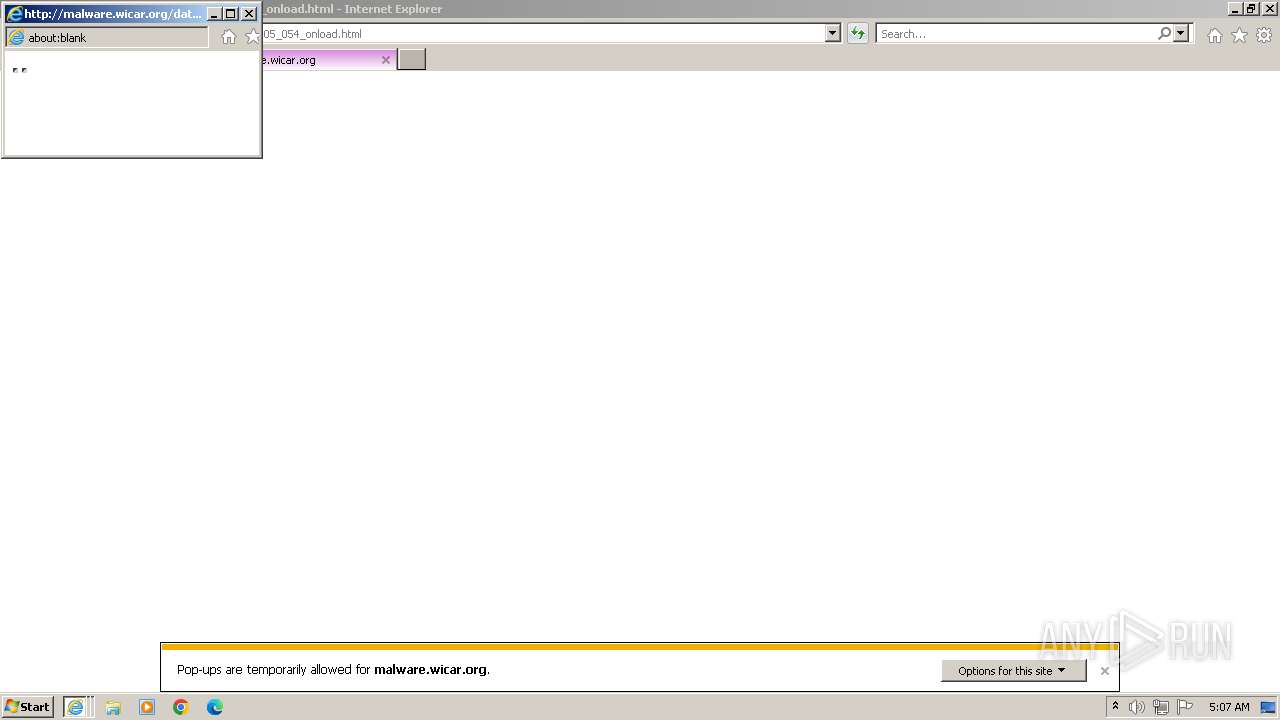Minimize the small popup window
The image size is (1280, 720).
214,14
